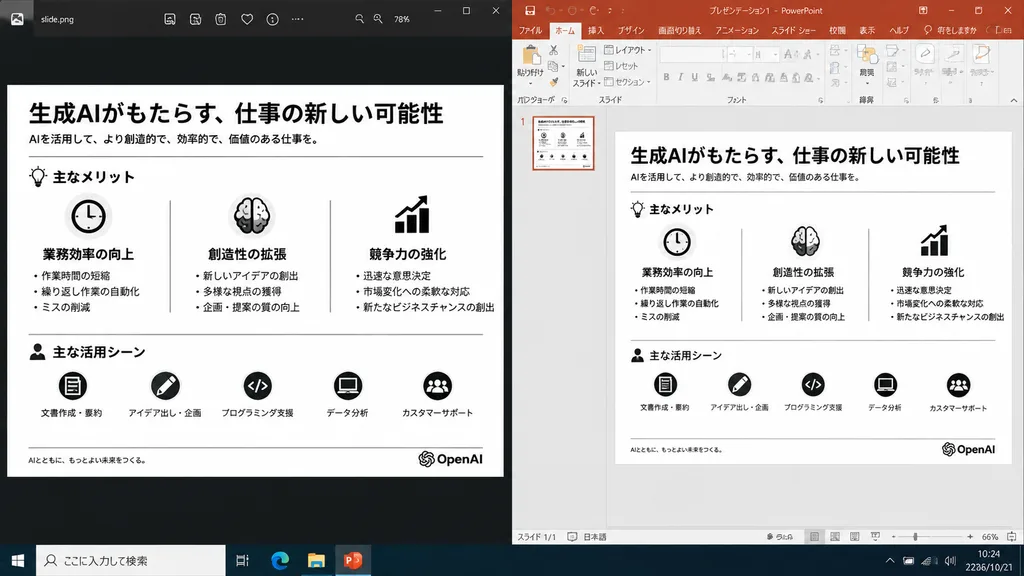The width and height of the screenshot is (1024, 576).
Task: Switch to Slide Sorter view
Action: click(835, 537)
